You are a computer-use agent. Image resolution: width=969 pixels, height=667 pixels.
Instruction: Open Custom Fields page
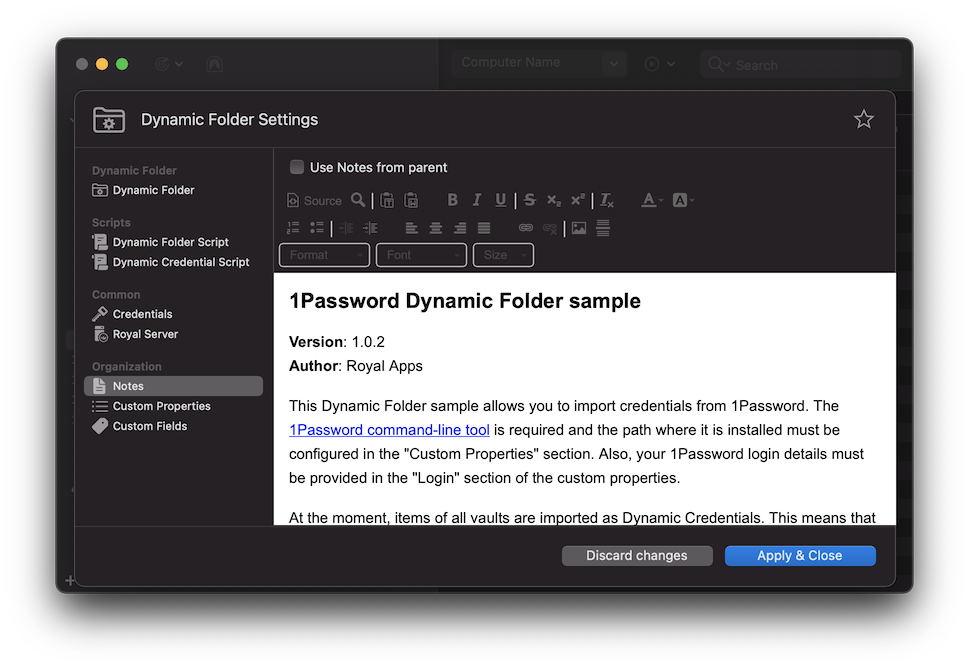pyautogui.click(x=150, y=426)
